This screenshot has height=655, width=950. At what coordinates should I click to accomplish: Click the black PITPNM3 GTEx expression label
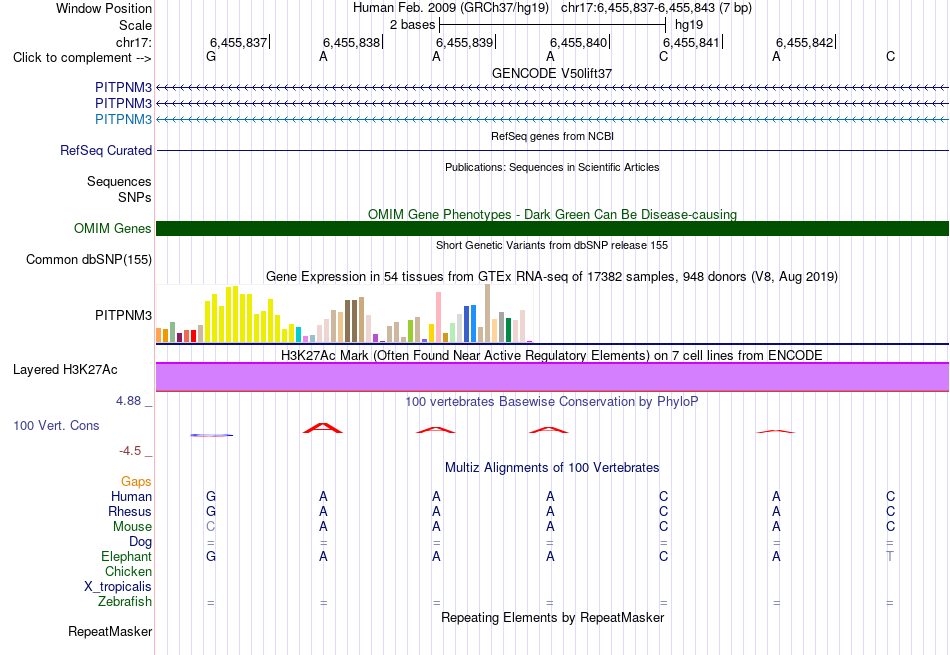tap(124, 315)
